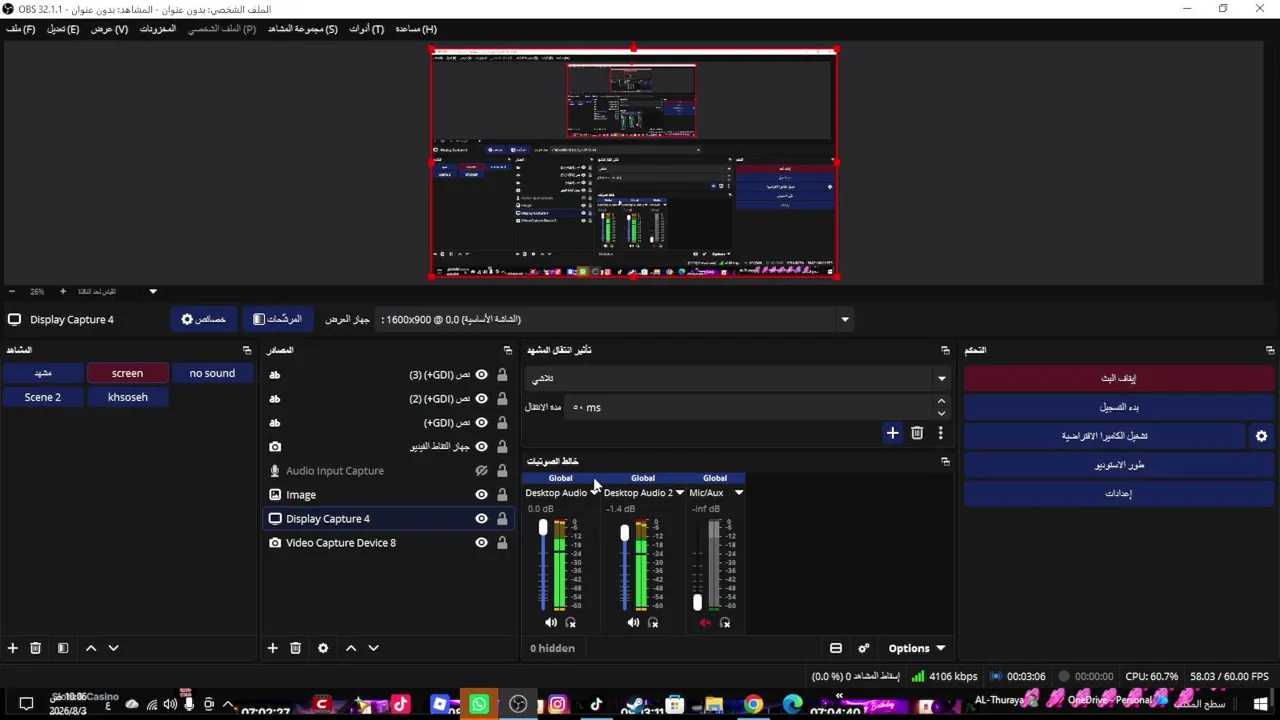Image resolution: width=1280 pixels, height=720 pixels.
Task: Open advanced audio properties gears icon
Action: tap(864, 648)
